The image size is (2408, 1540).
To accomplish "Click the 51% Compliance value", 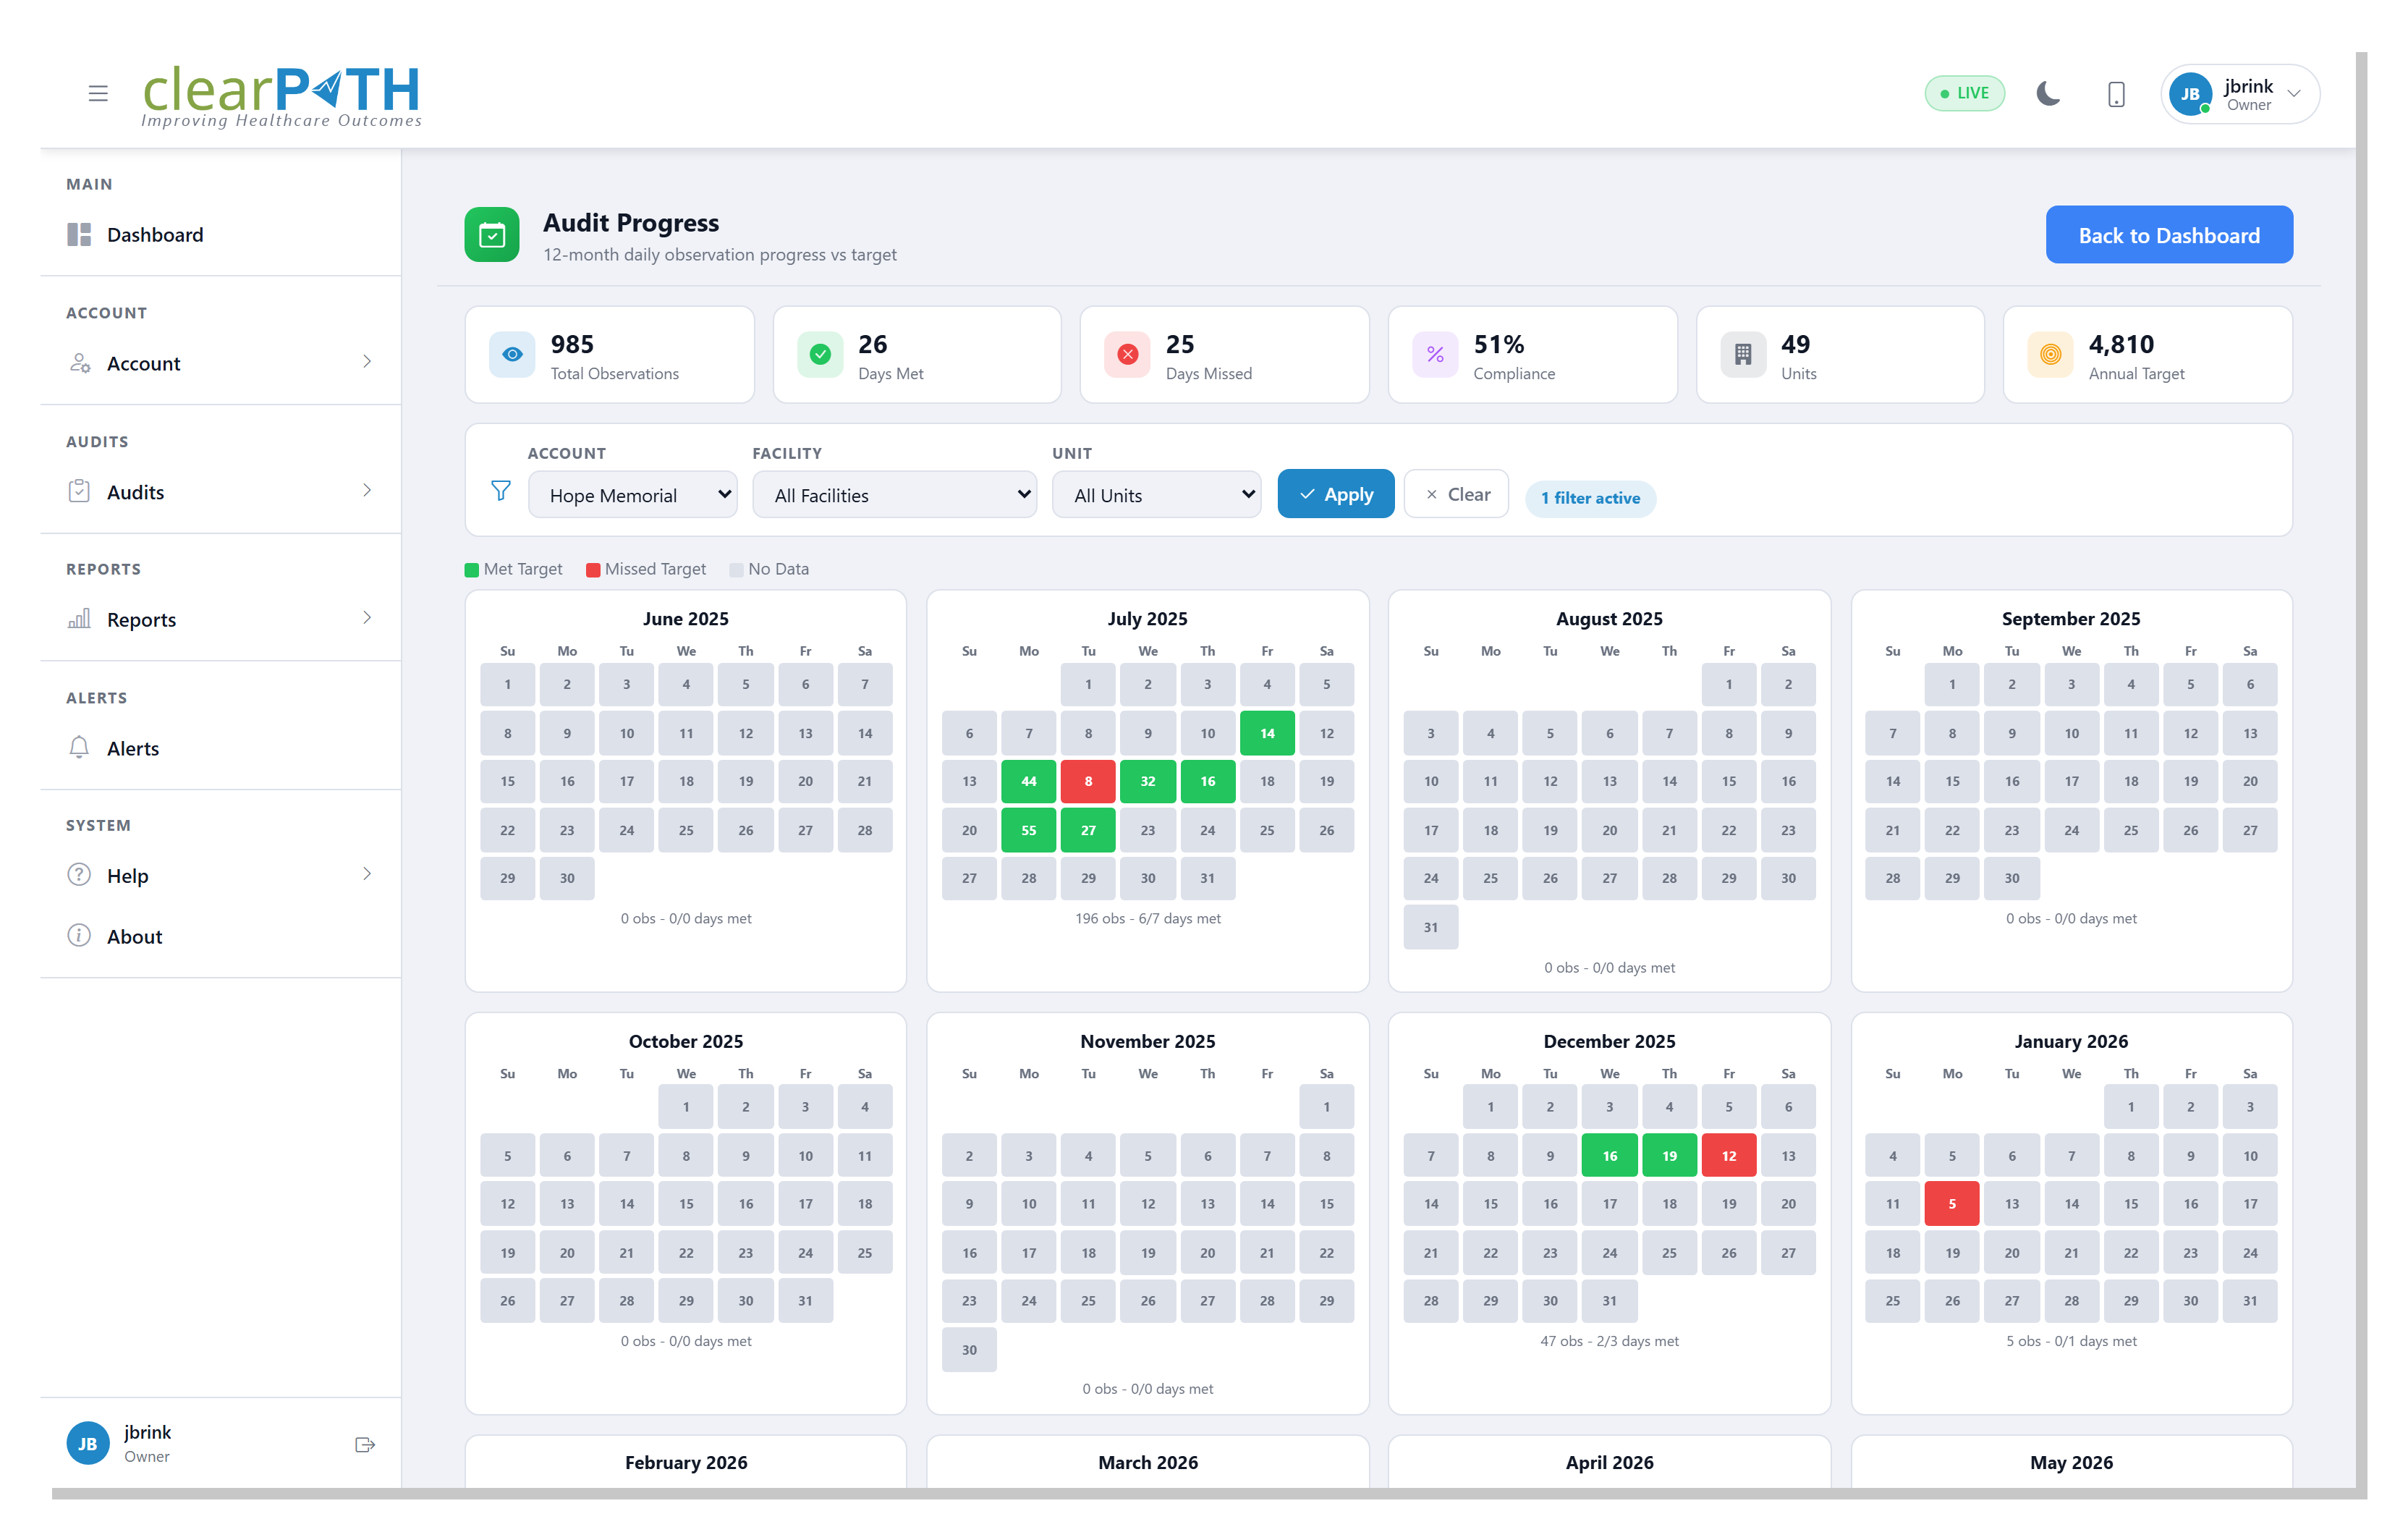I will point(1498,344).
